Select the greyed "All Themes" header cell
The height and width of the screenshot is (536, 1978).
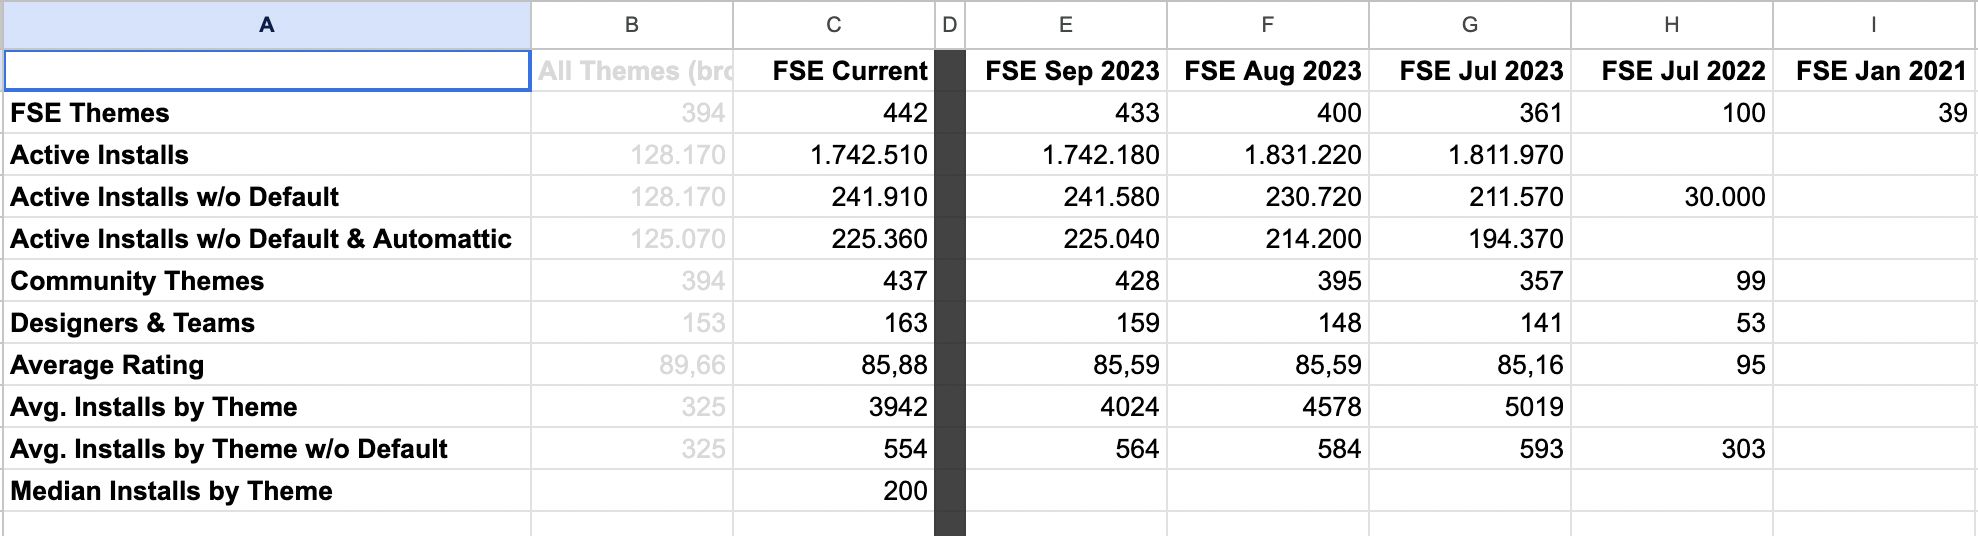631,71
